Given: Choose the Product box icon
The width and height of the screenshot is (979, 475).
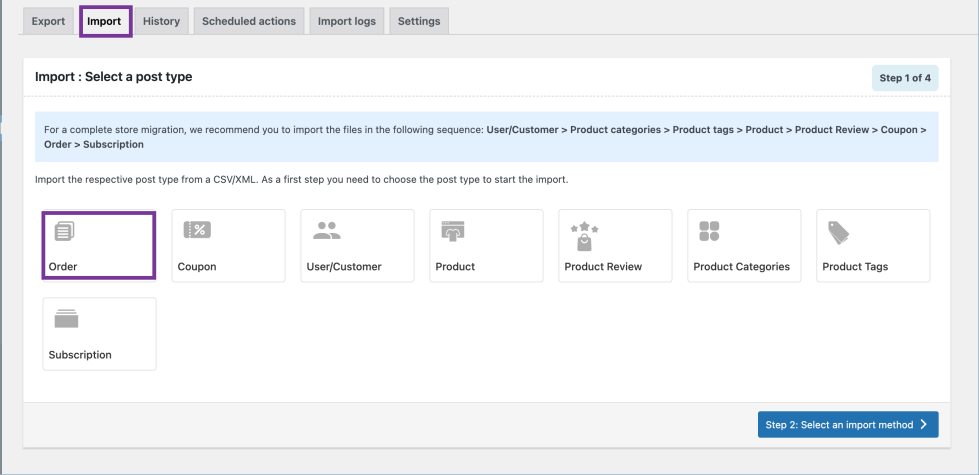Looking at the screenshot, I should point(453,231).
